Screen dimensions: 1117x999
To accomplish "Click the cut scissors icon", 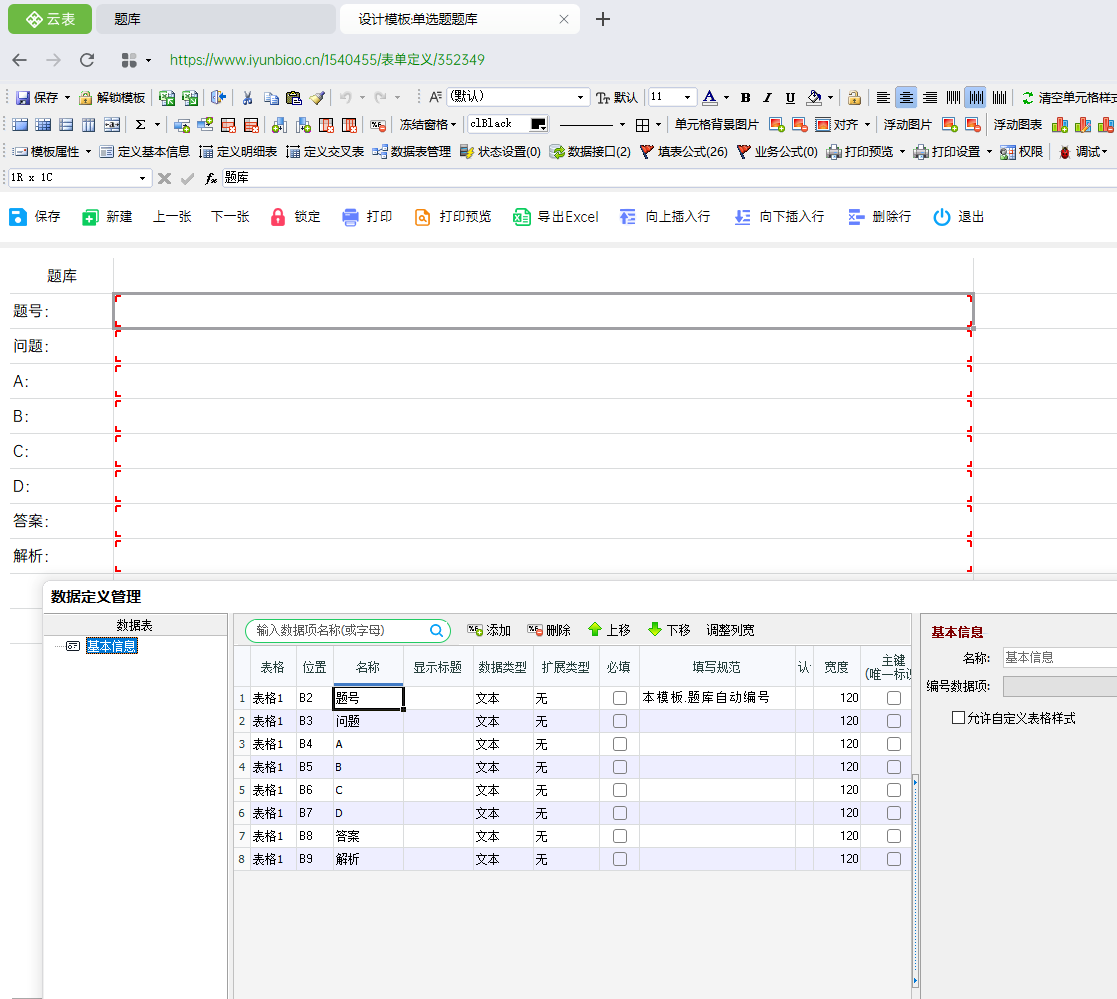I will 247,98.
